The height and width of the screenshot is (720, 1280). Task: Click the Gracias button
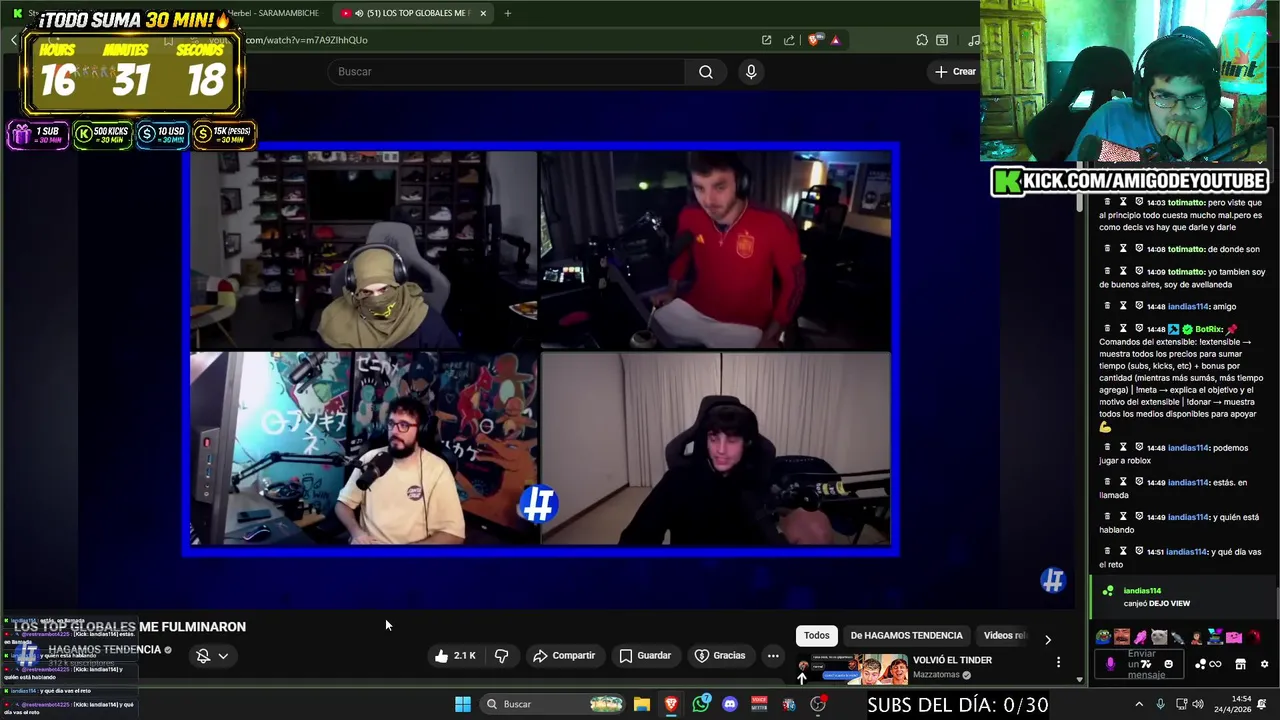click(720, 656)
